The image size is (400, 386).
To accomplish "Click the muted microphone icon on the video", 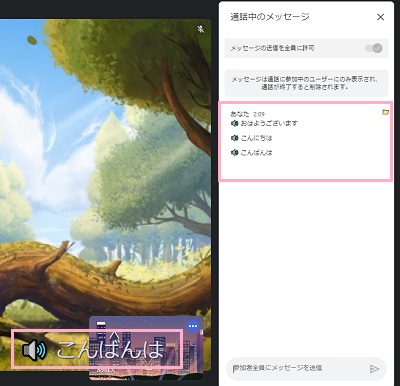I will coord(200,29).
